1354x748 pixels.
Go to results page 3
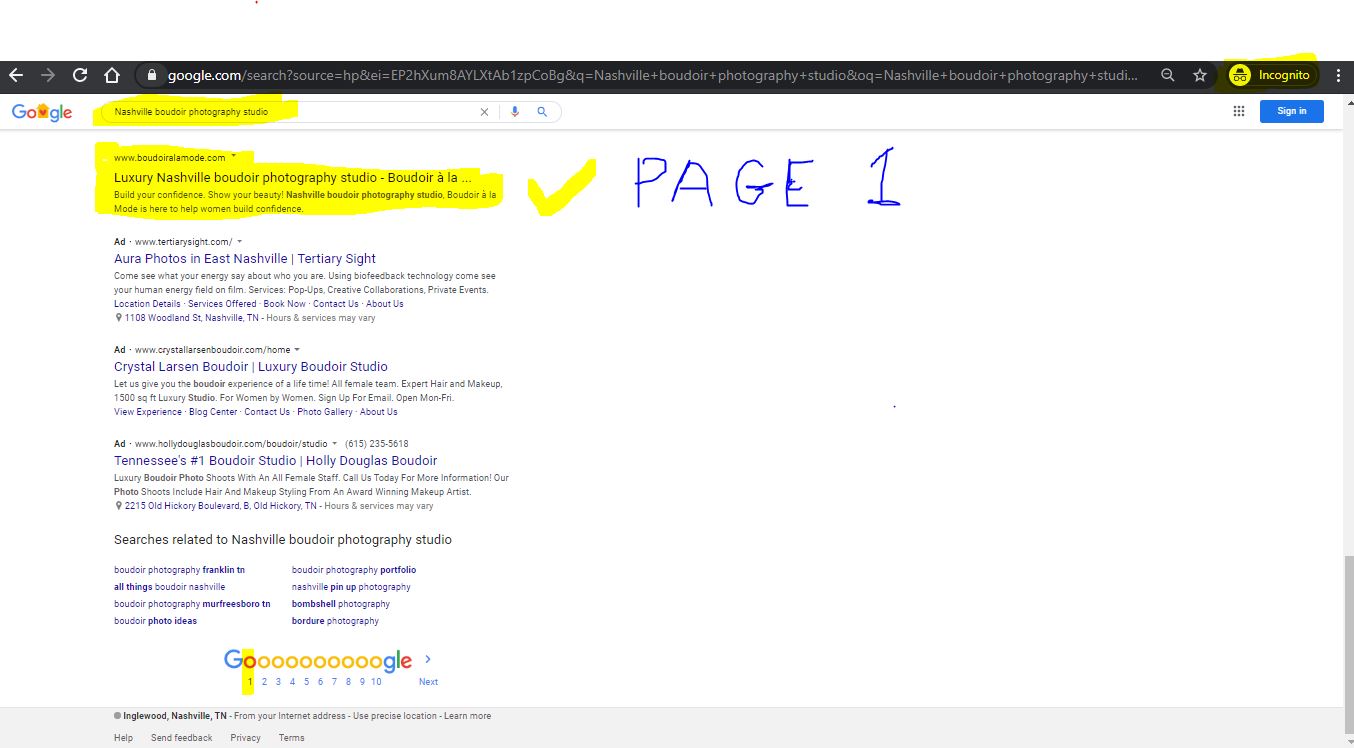pyautogui.click(x=278, y=682)
